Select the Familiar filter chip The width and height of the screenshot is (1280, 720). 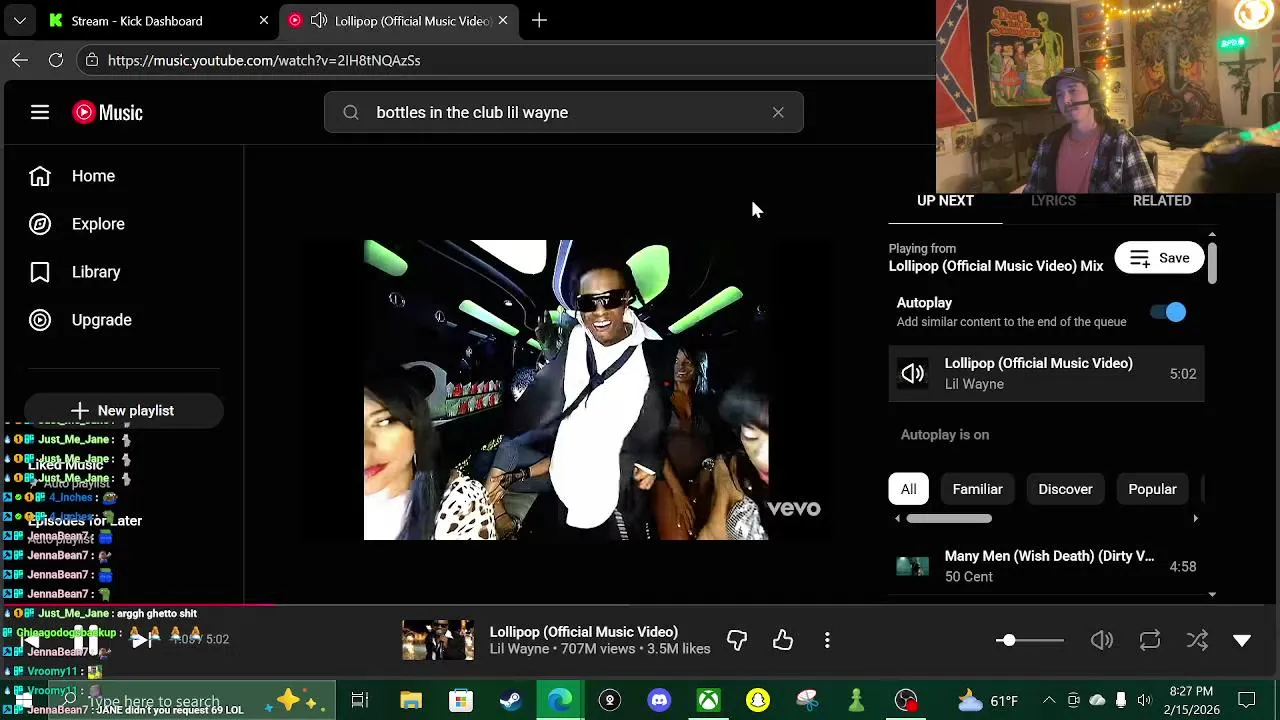[x=977, y=489]
